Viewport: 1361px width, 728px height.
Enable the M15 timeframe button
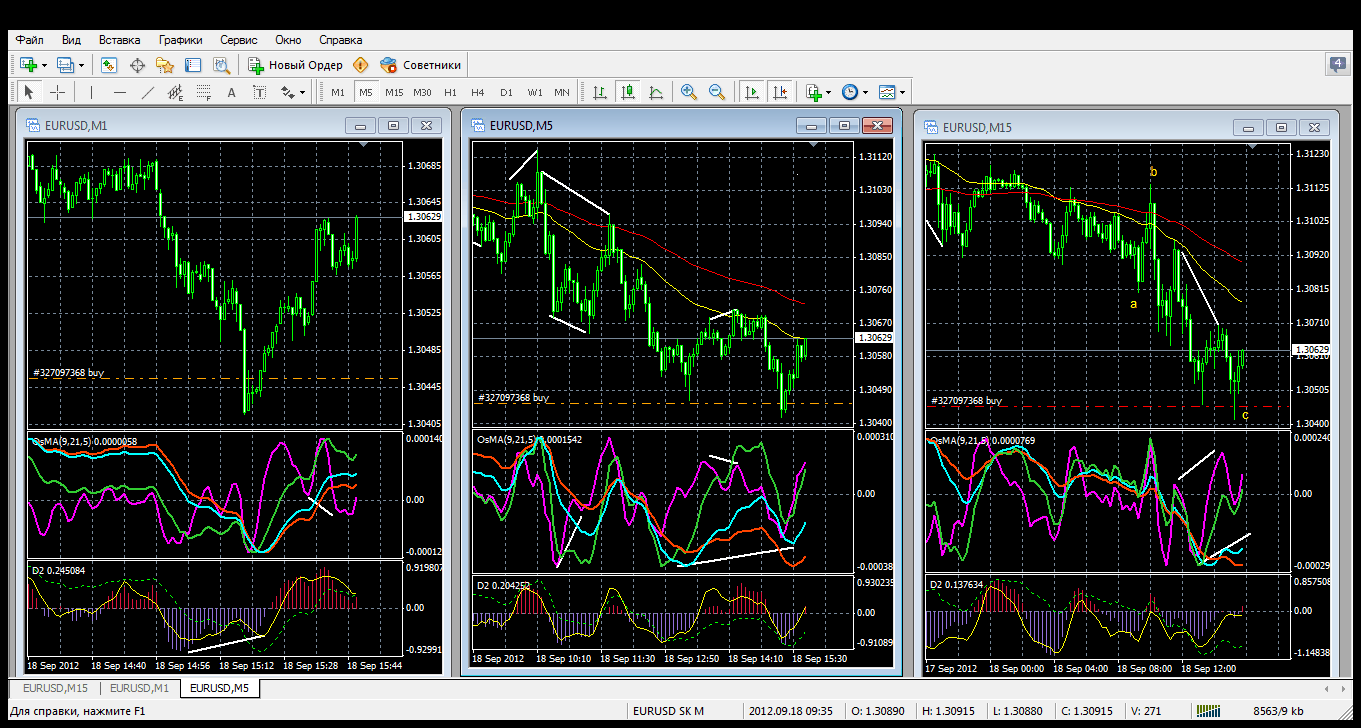click(x=394, y=92)
